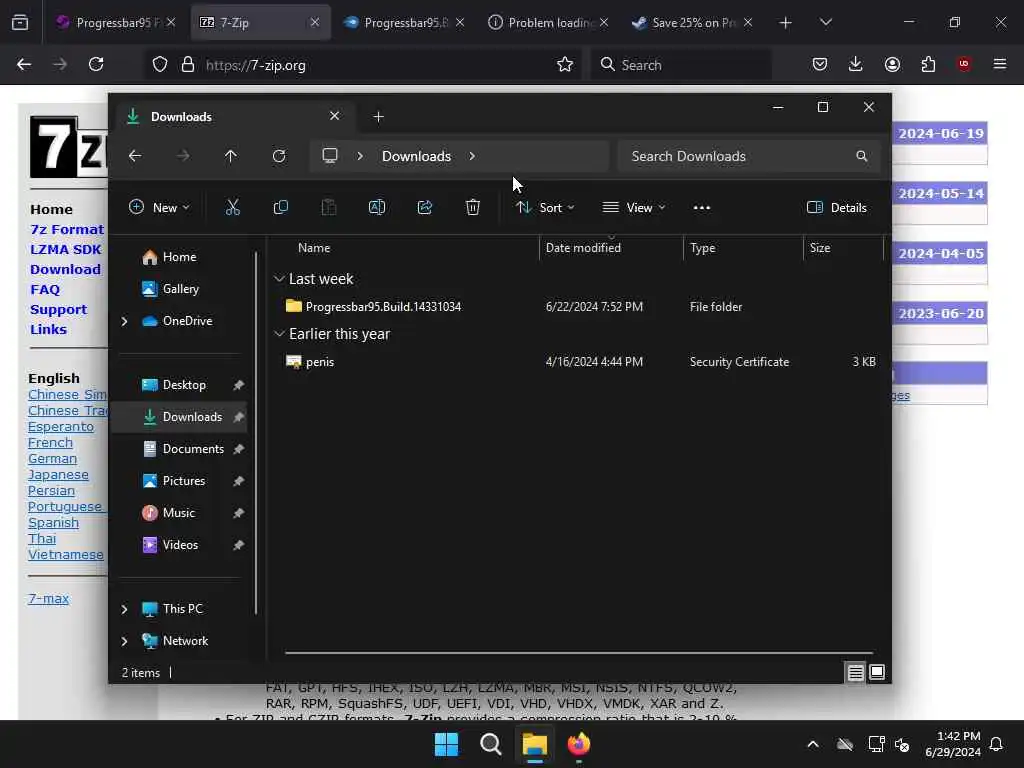Open Firefox extensions puzzle icon
The width and height of the screenshot is (1024, 768).
click(x=928, y=64)
